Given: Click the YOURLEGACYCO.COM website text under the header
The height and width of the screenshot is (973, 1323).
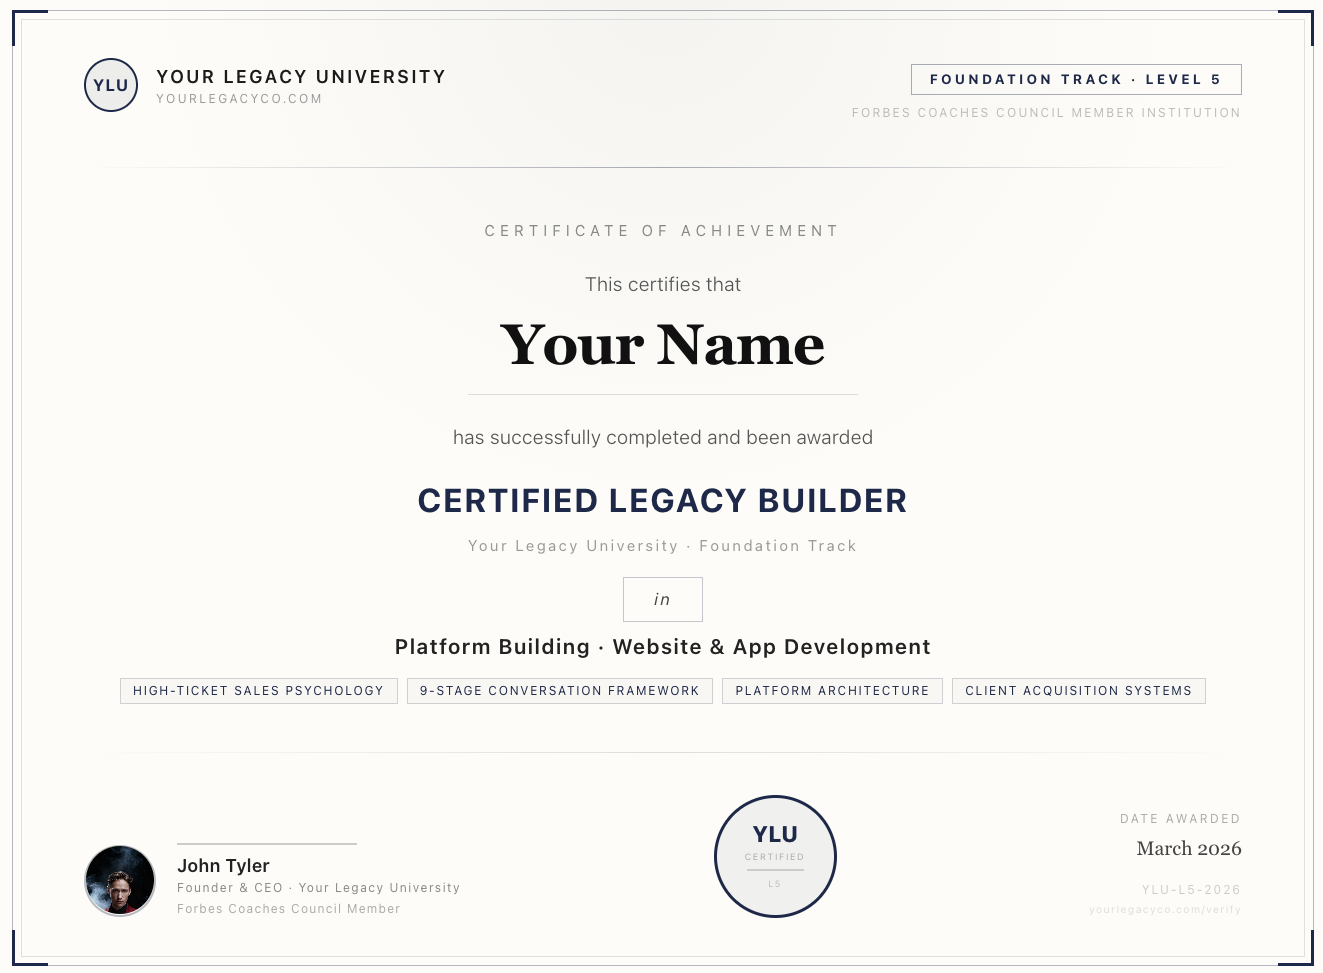Looking at the screenshot, I should pyautogui.click(x=239, y=99).
